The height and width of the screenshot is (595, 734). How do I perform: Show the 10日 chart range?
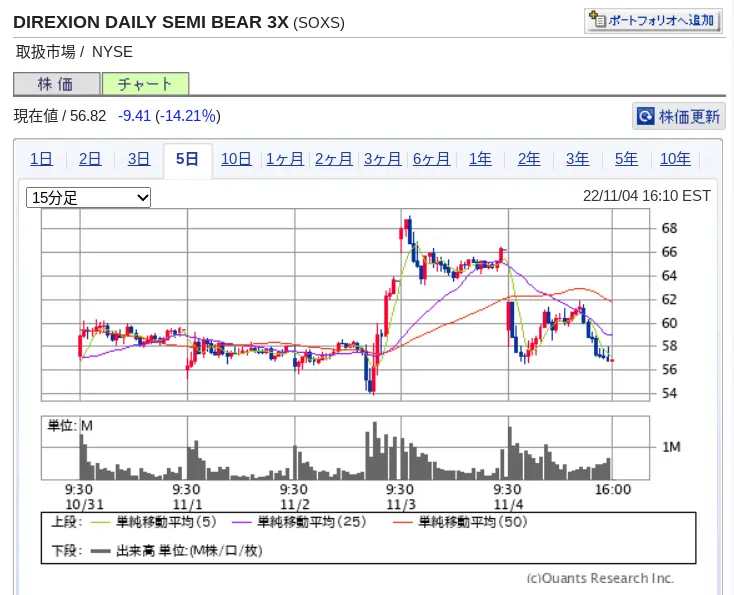click(236, 159)
